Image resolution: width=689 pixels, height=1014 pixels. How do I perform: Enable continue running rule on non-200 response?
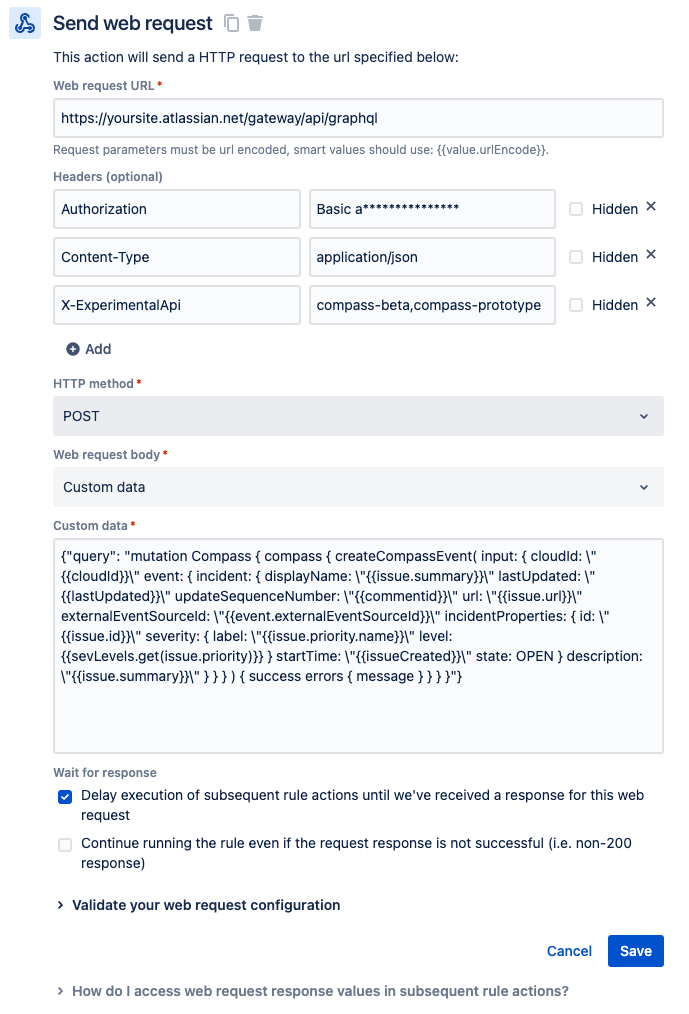click(x=65, y=844)
